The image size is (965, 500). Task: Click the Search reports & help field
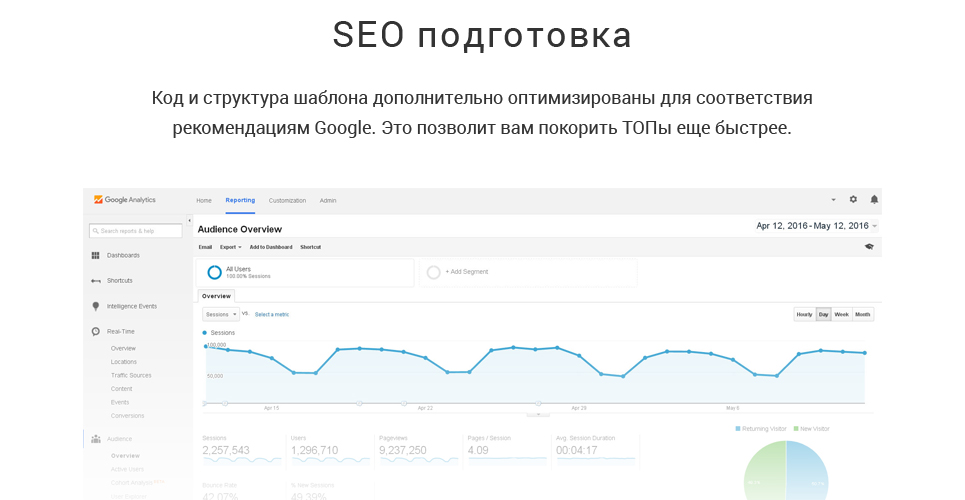(136, 231)
